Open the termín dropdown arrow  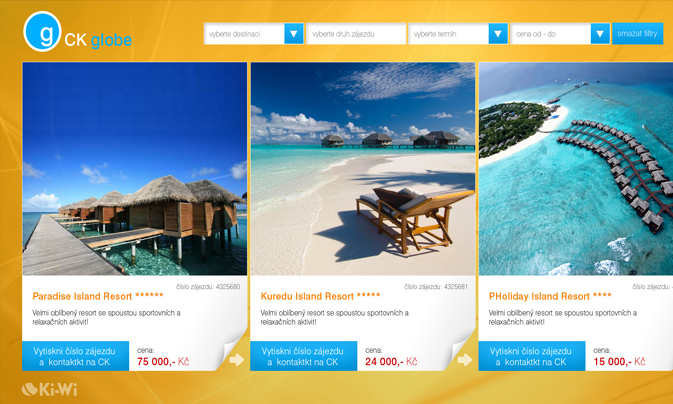click(x=498, y=33)
